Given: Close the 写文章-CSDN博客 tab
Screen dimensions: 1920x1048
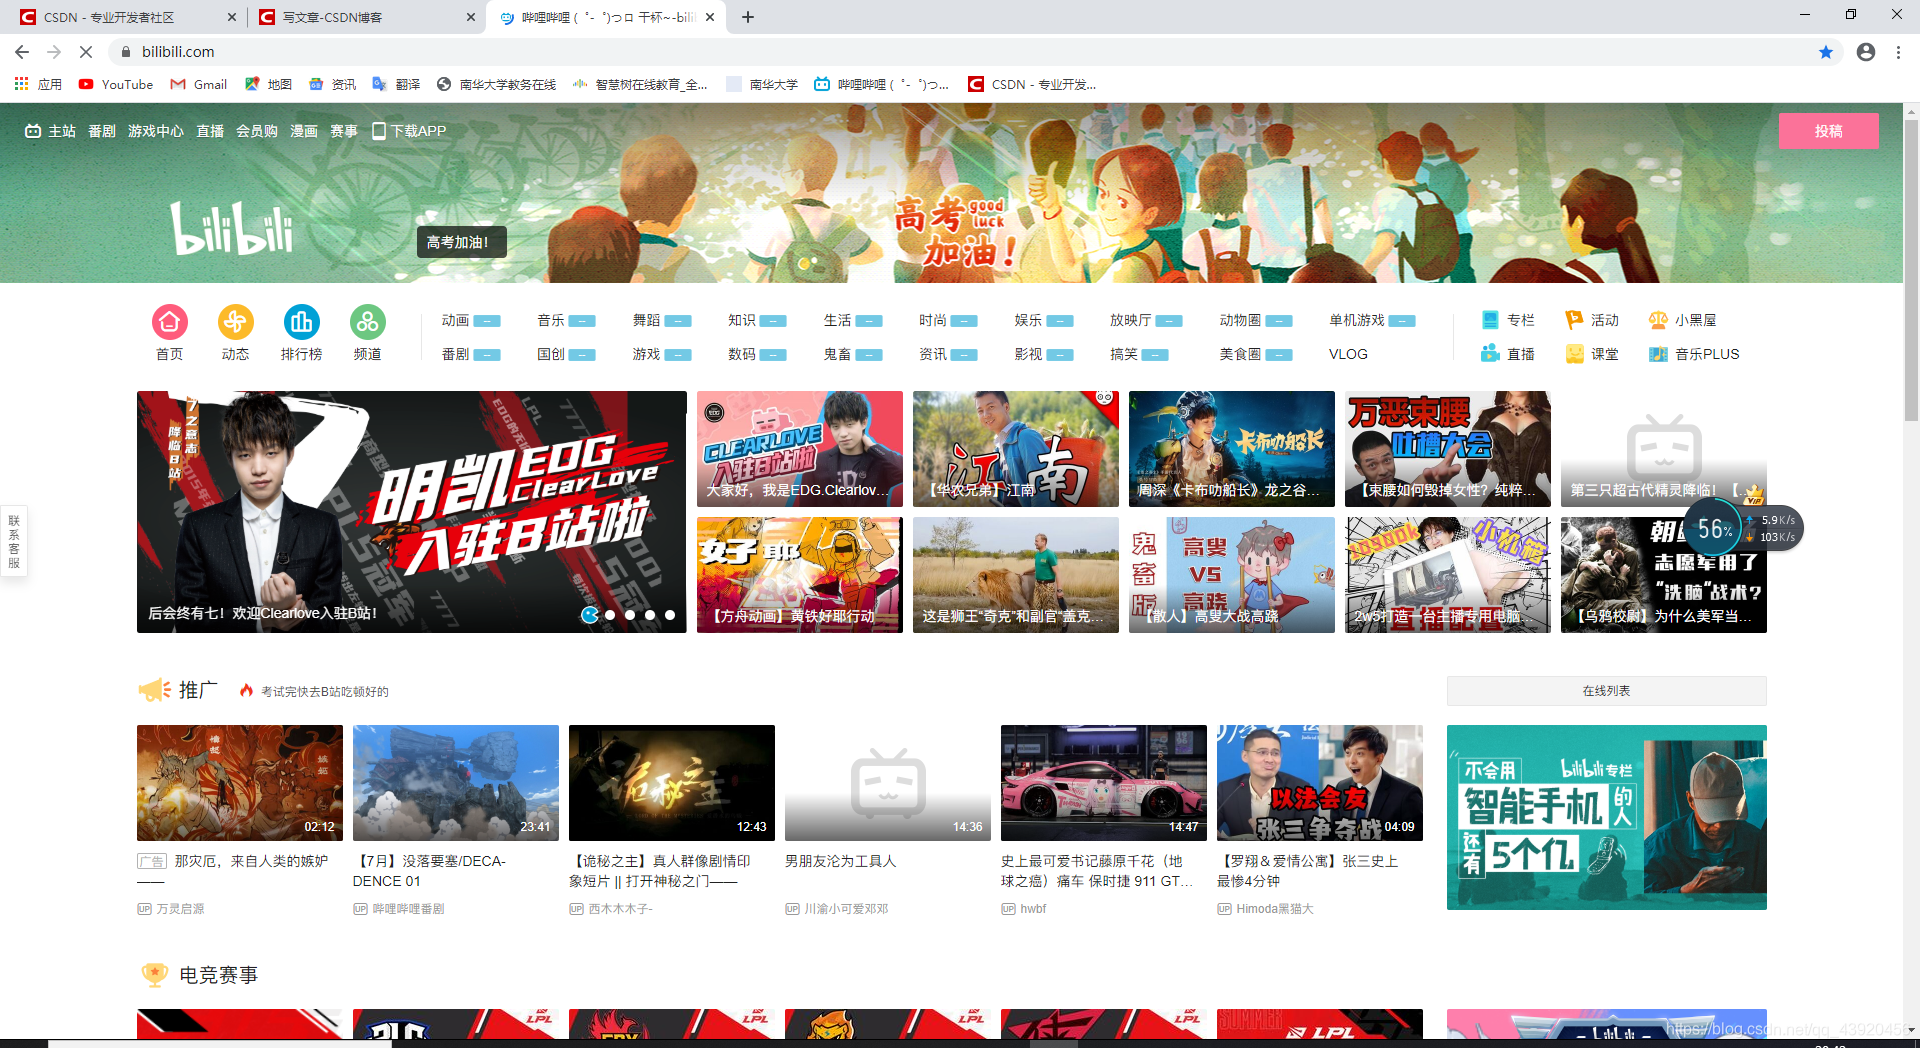Looking at the screenshot, I should [x=471, y=17].
